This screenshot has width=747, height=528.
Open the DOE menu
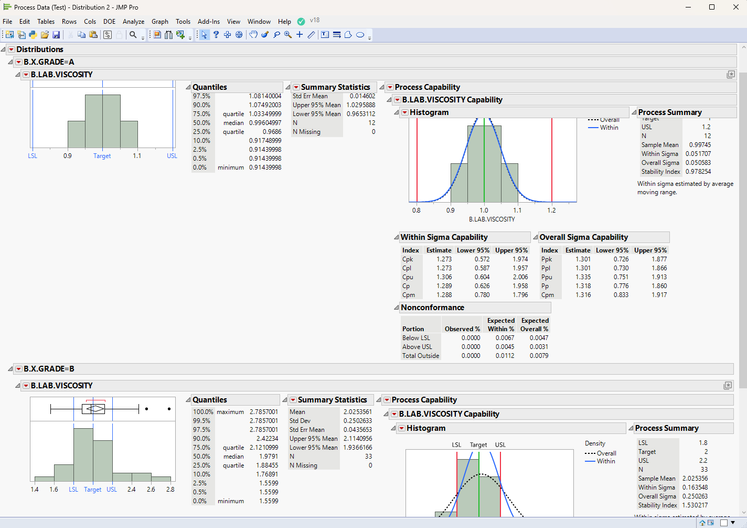tap(109, 21)
